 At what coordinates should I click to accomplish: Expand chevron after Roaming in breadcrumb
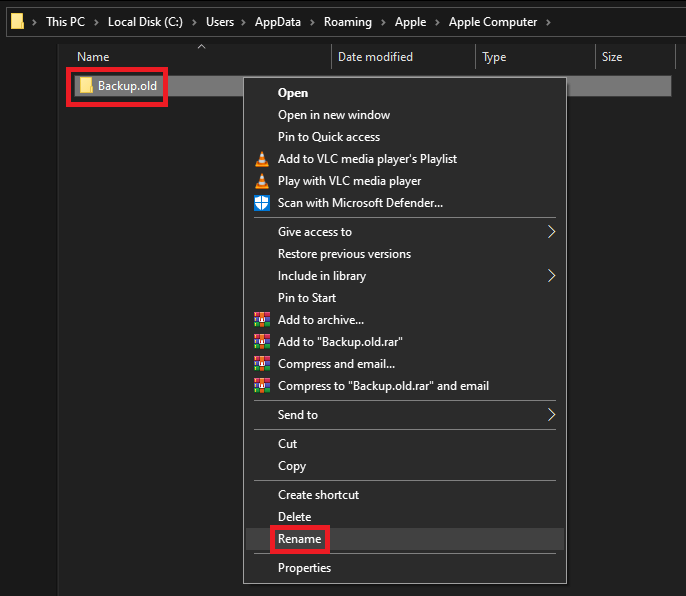click(383, 22)
